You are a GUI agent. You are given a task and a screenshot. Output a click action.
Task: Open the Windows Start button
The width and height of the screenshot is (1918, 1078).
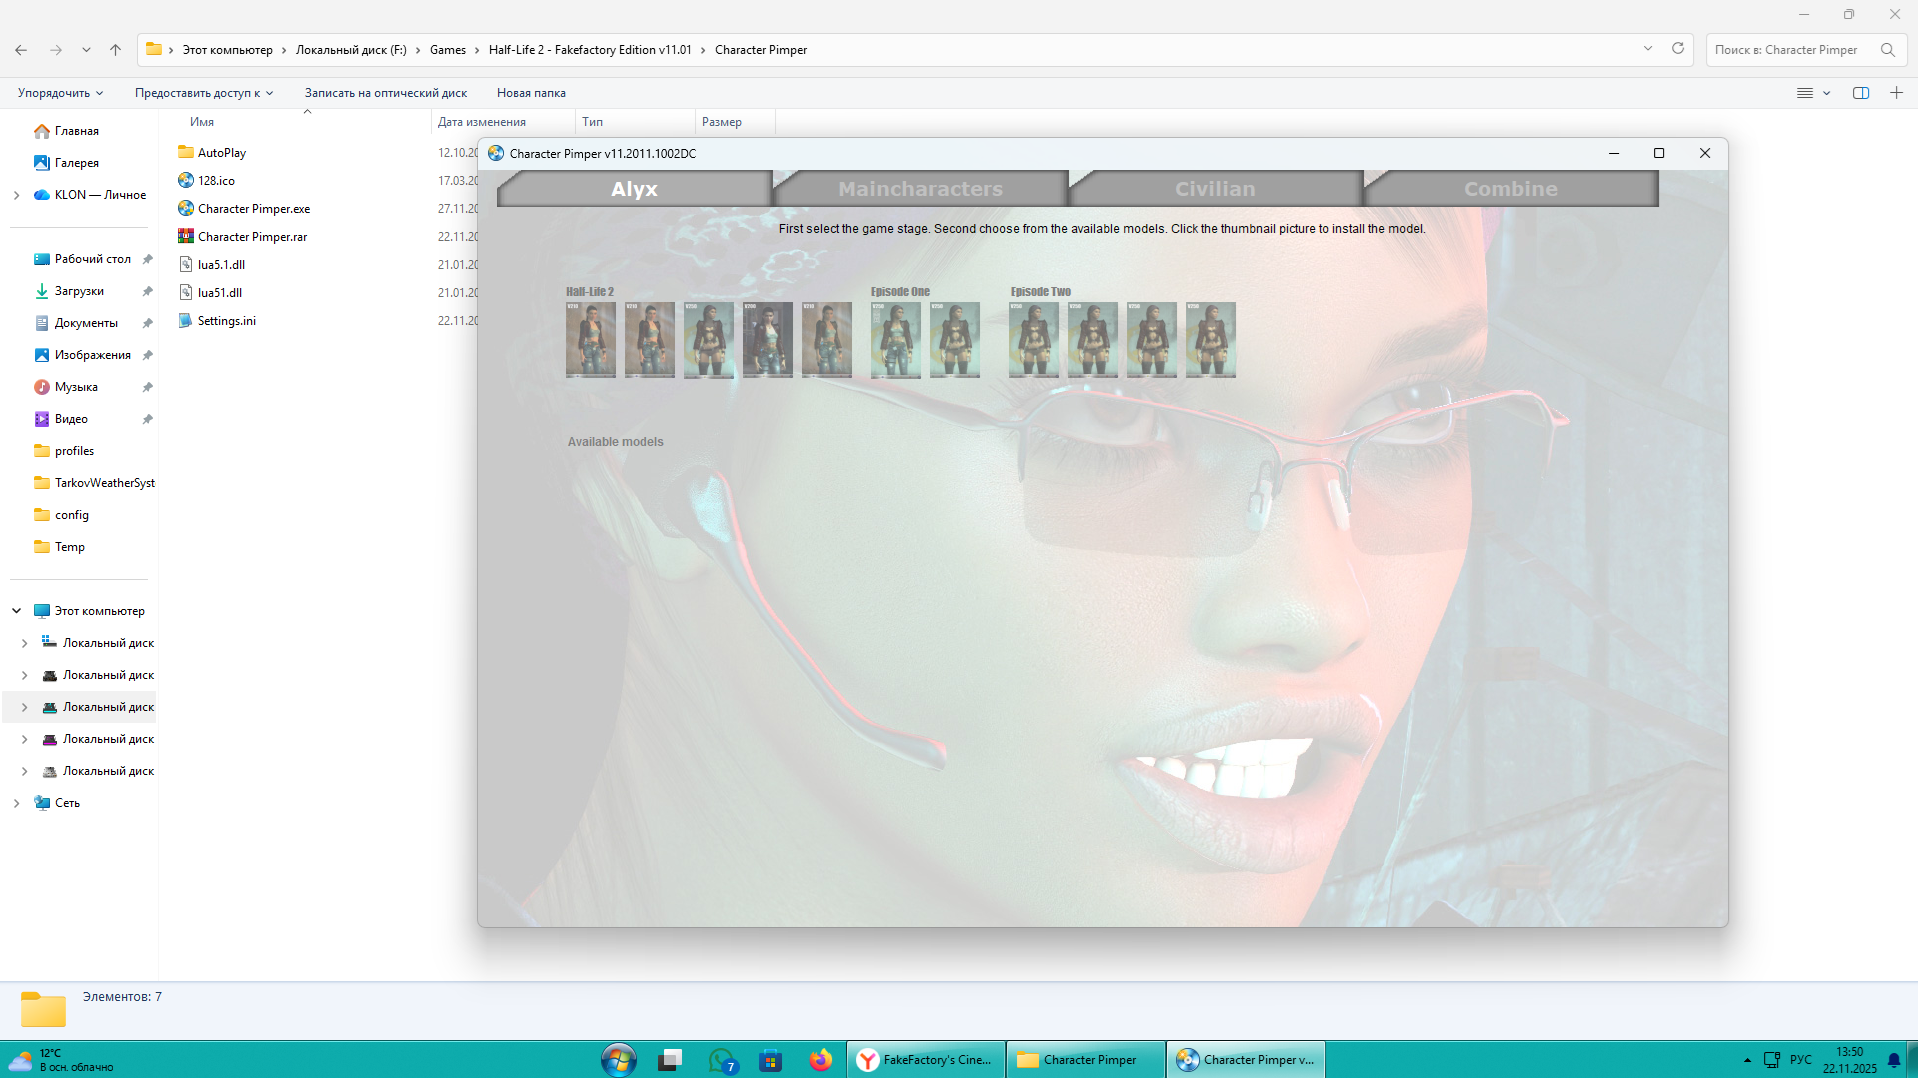coord(619,1060)
